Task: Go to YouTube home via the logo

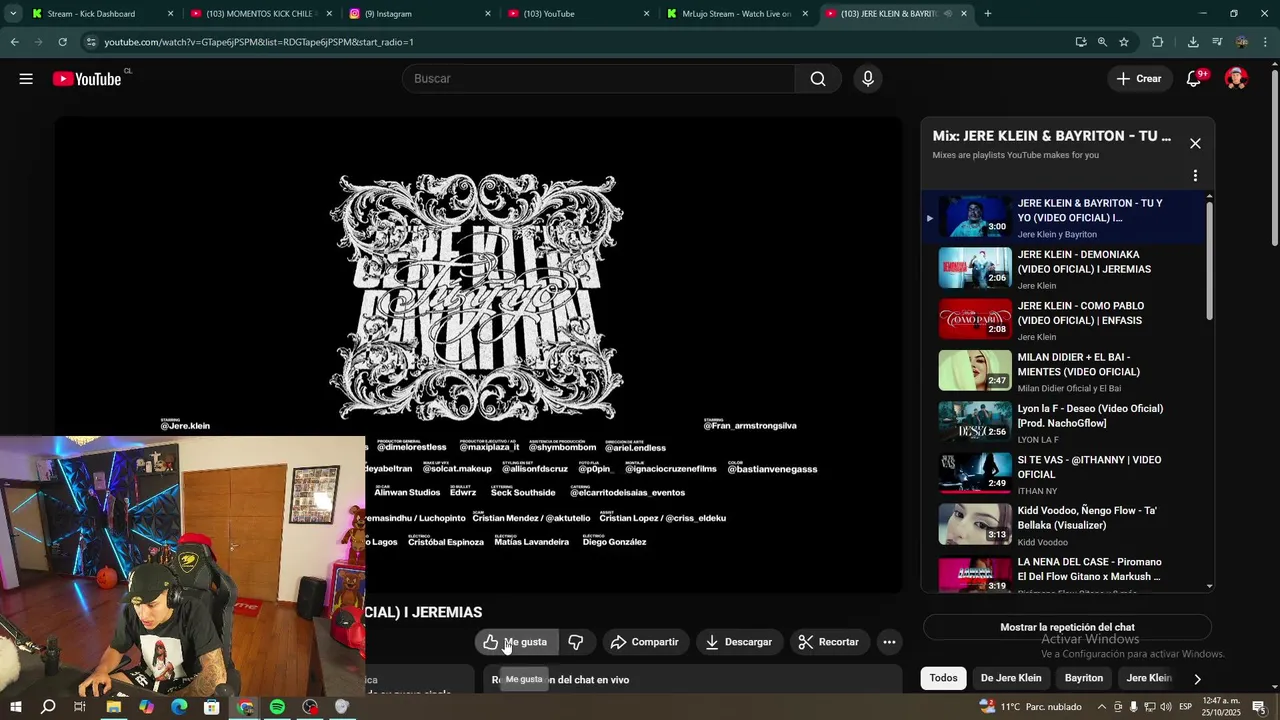Action: point(87,79)
